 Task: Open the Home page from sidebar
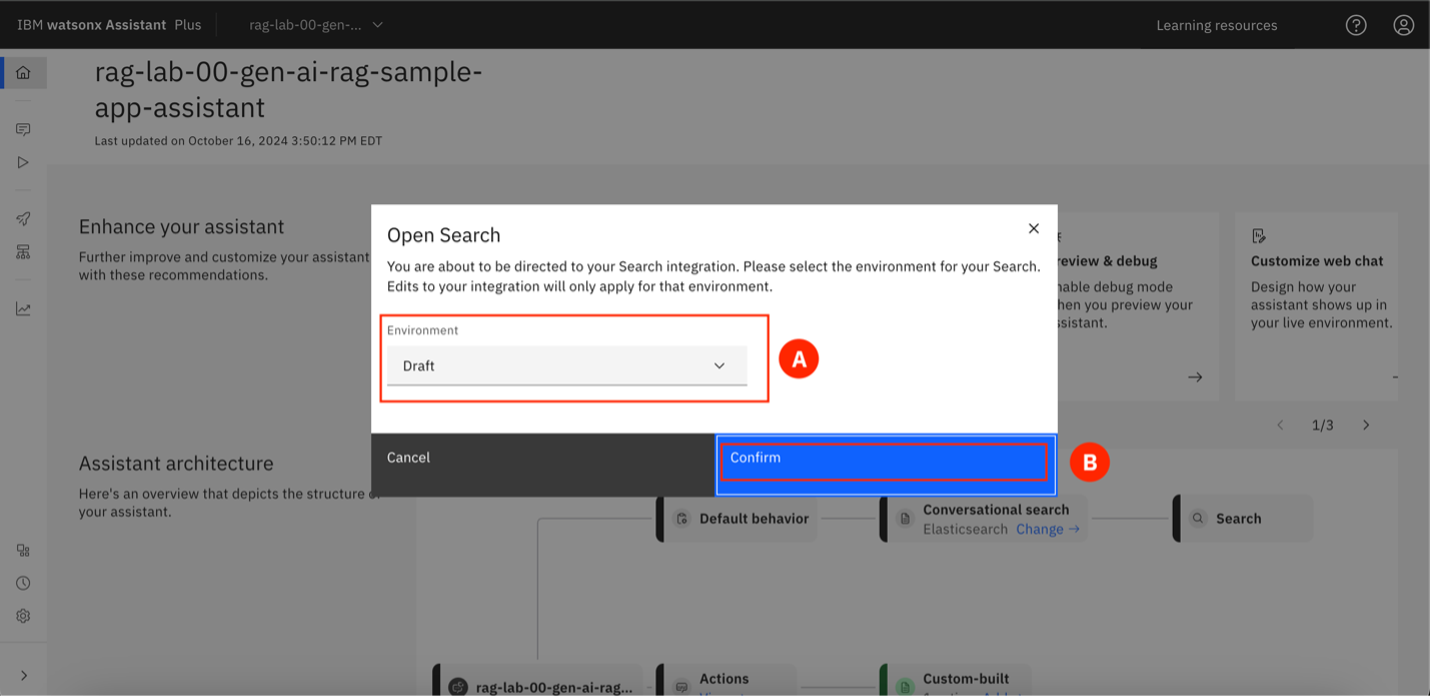[x=23, y=73]
